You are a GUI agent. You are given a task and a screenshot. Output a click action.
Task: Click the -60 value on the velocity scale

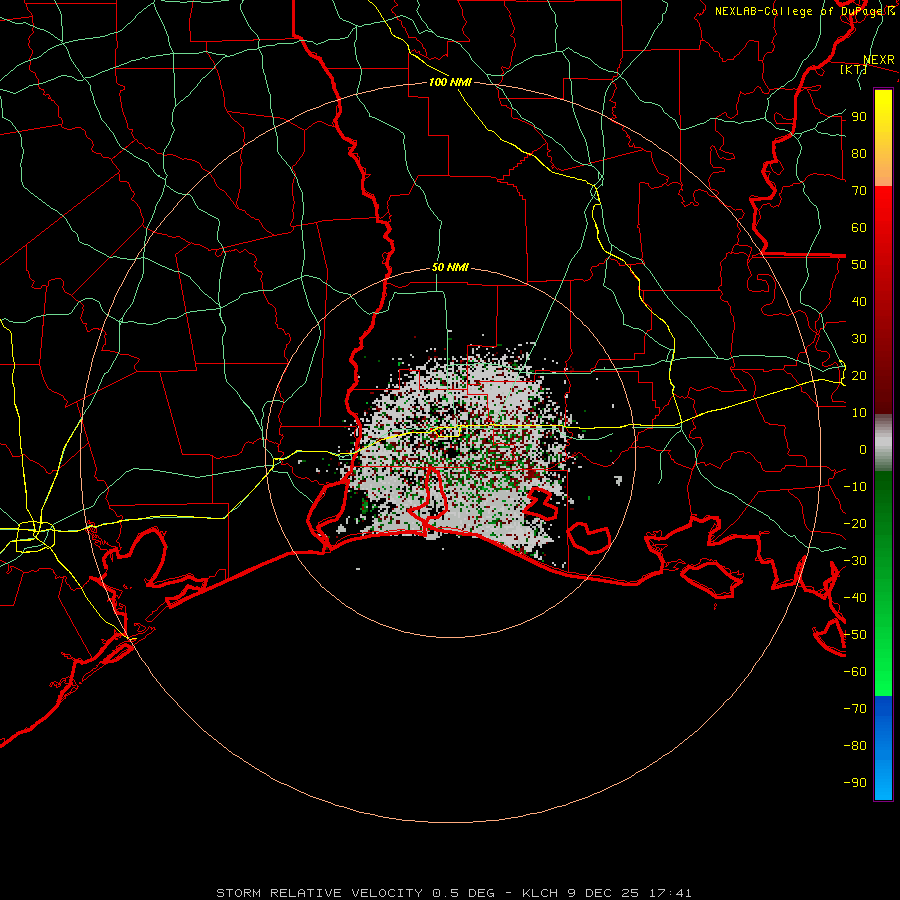[855, 672]
